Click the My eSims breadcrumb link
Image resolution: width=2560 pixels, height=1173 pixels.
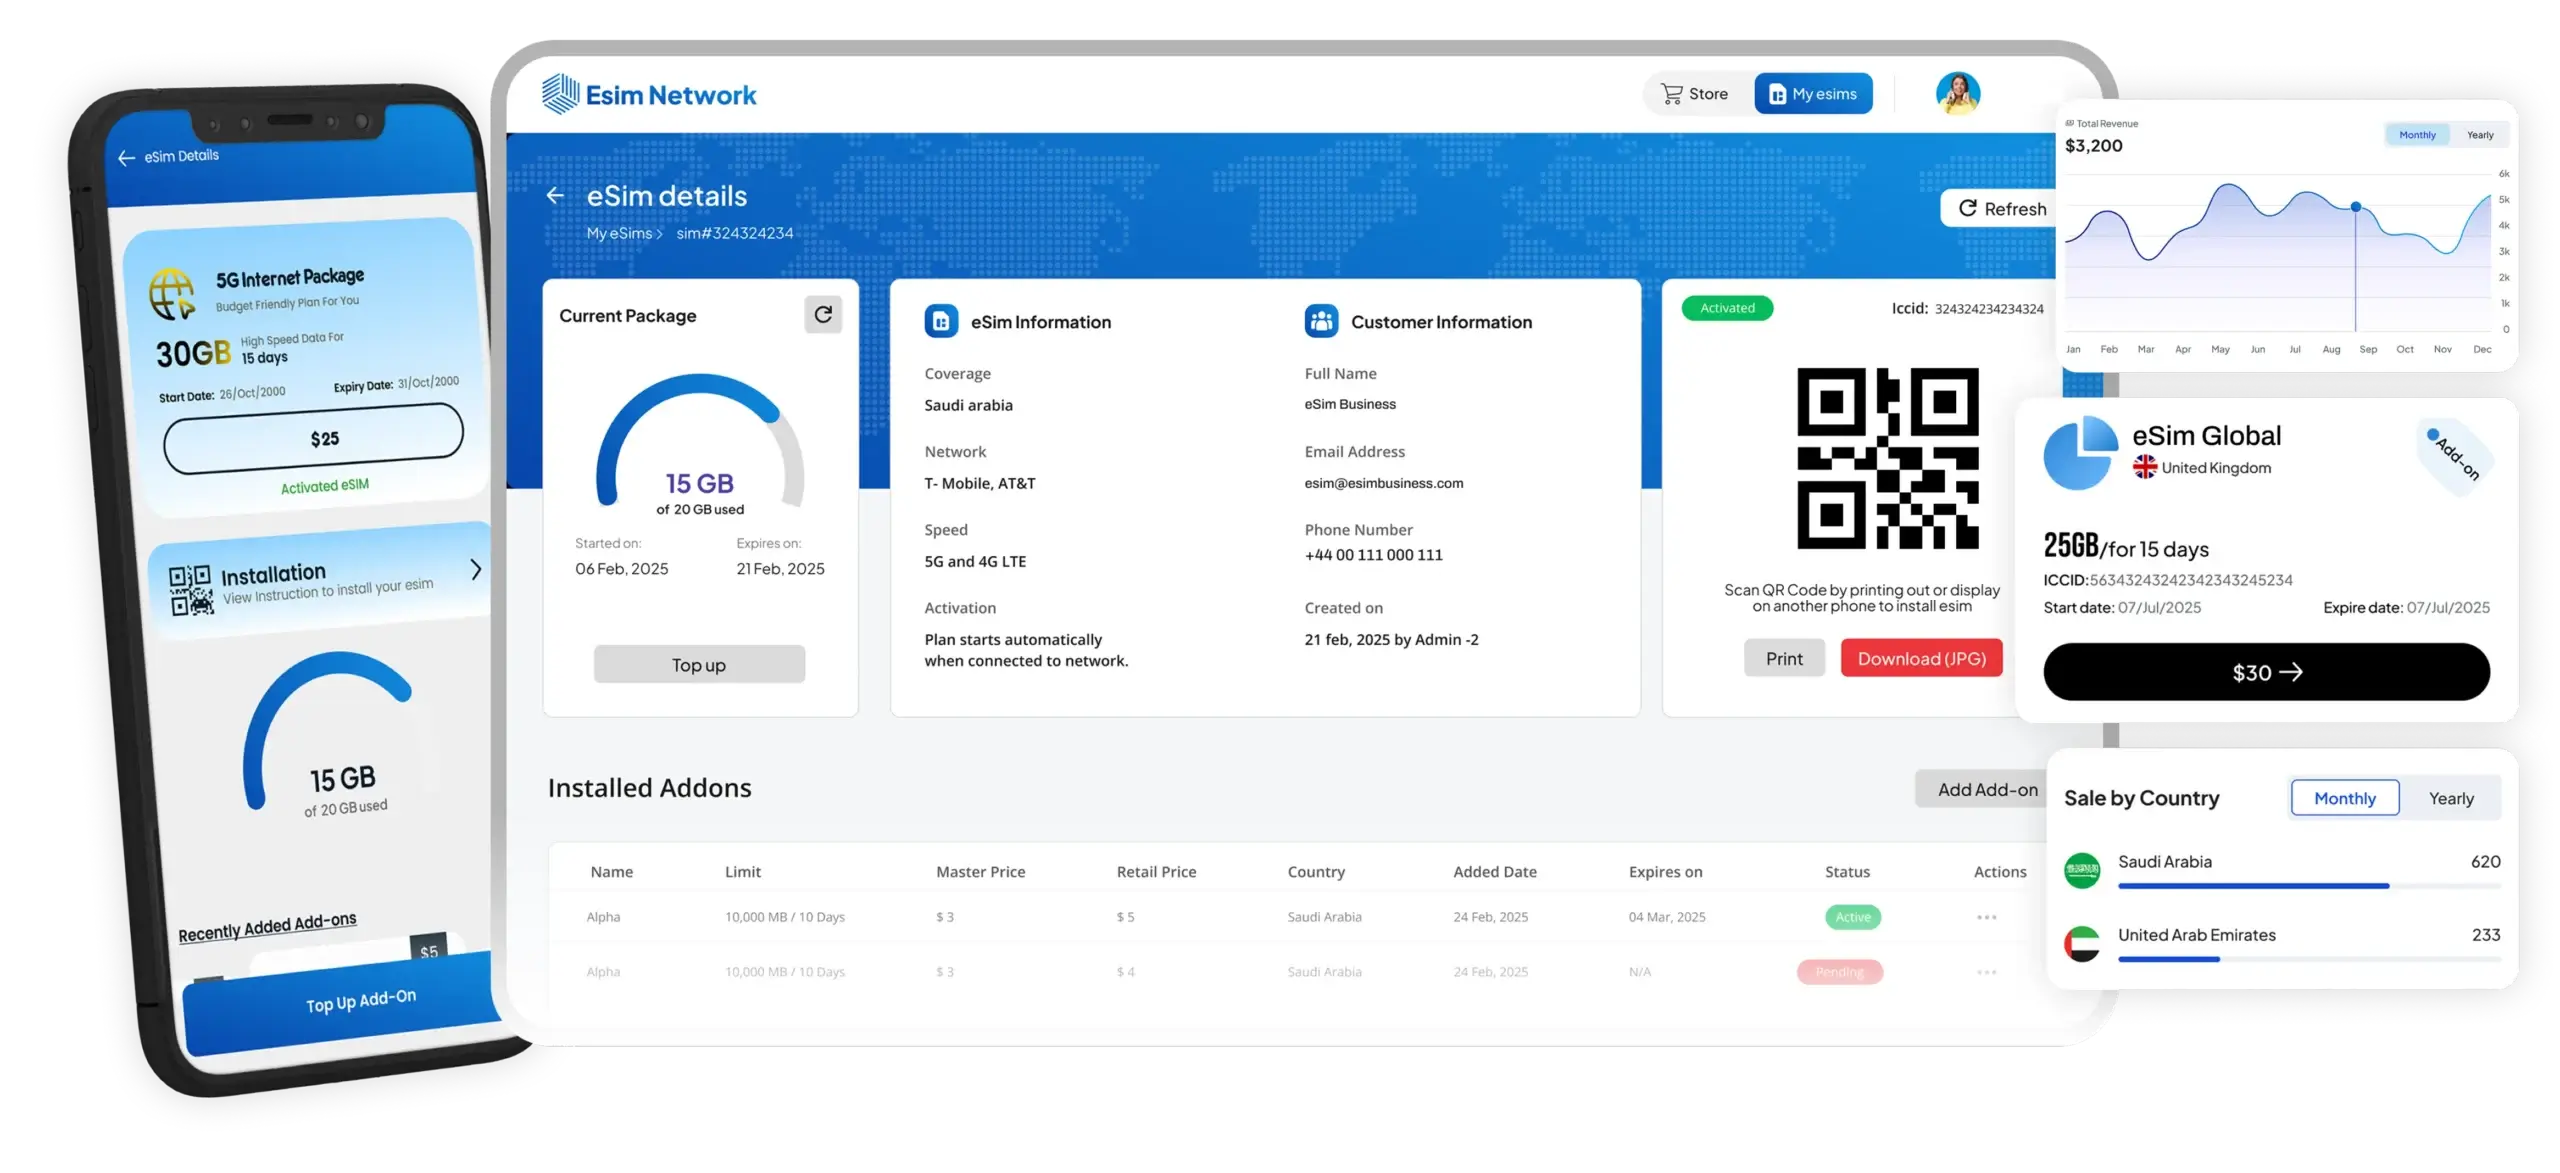619,233
